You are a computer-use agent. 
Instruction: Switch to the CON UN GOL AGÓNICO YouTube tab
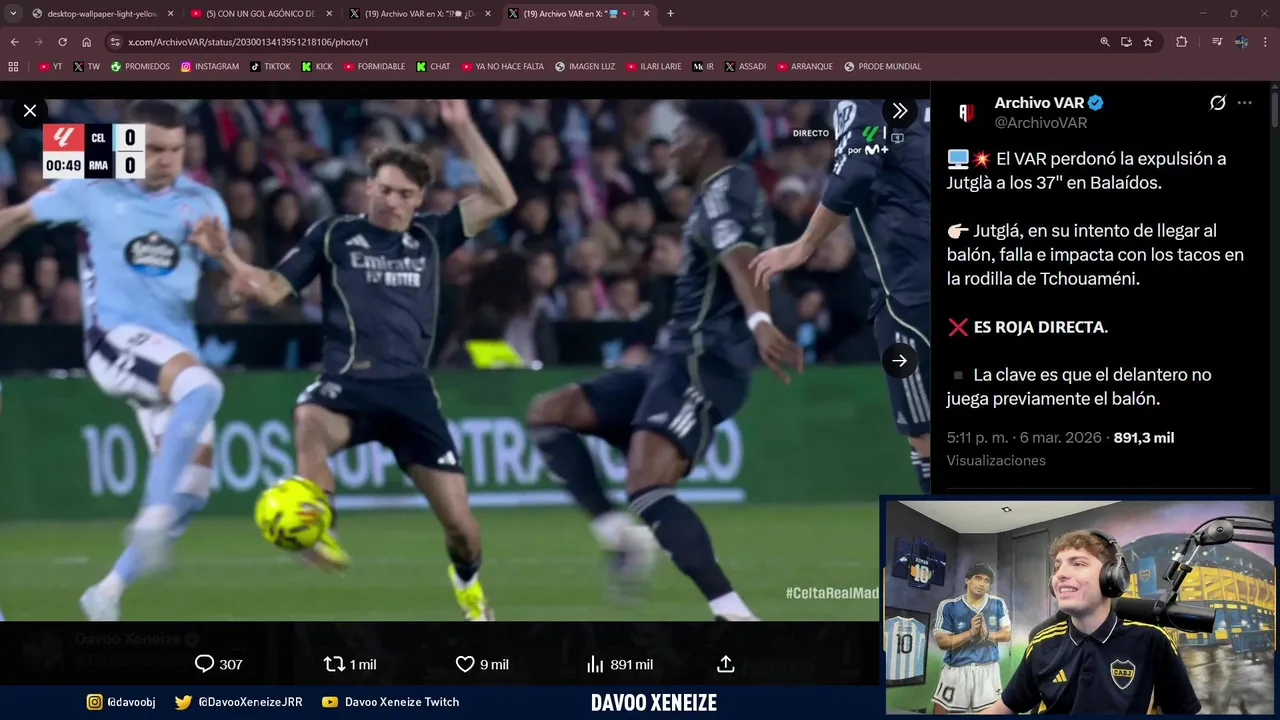[x=259, y=14]
